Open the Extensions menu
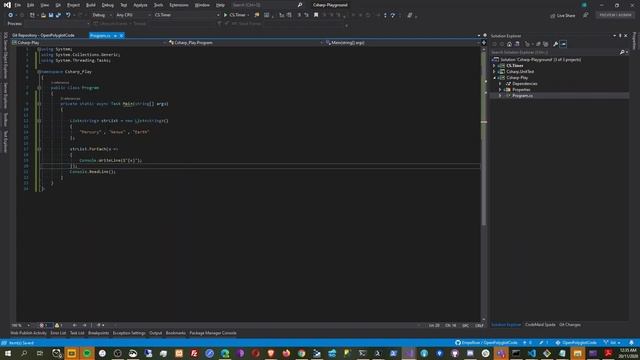The image size is (640, 360). 179,5
